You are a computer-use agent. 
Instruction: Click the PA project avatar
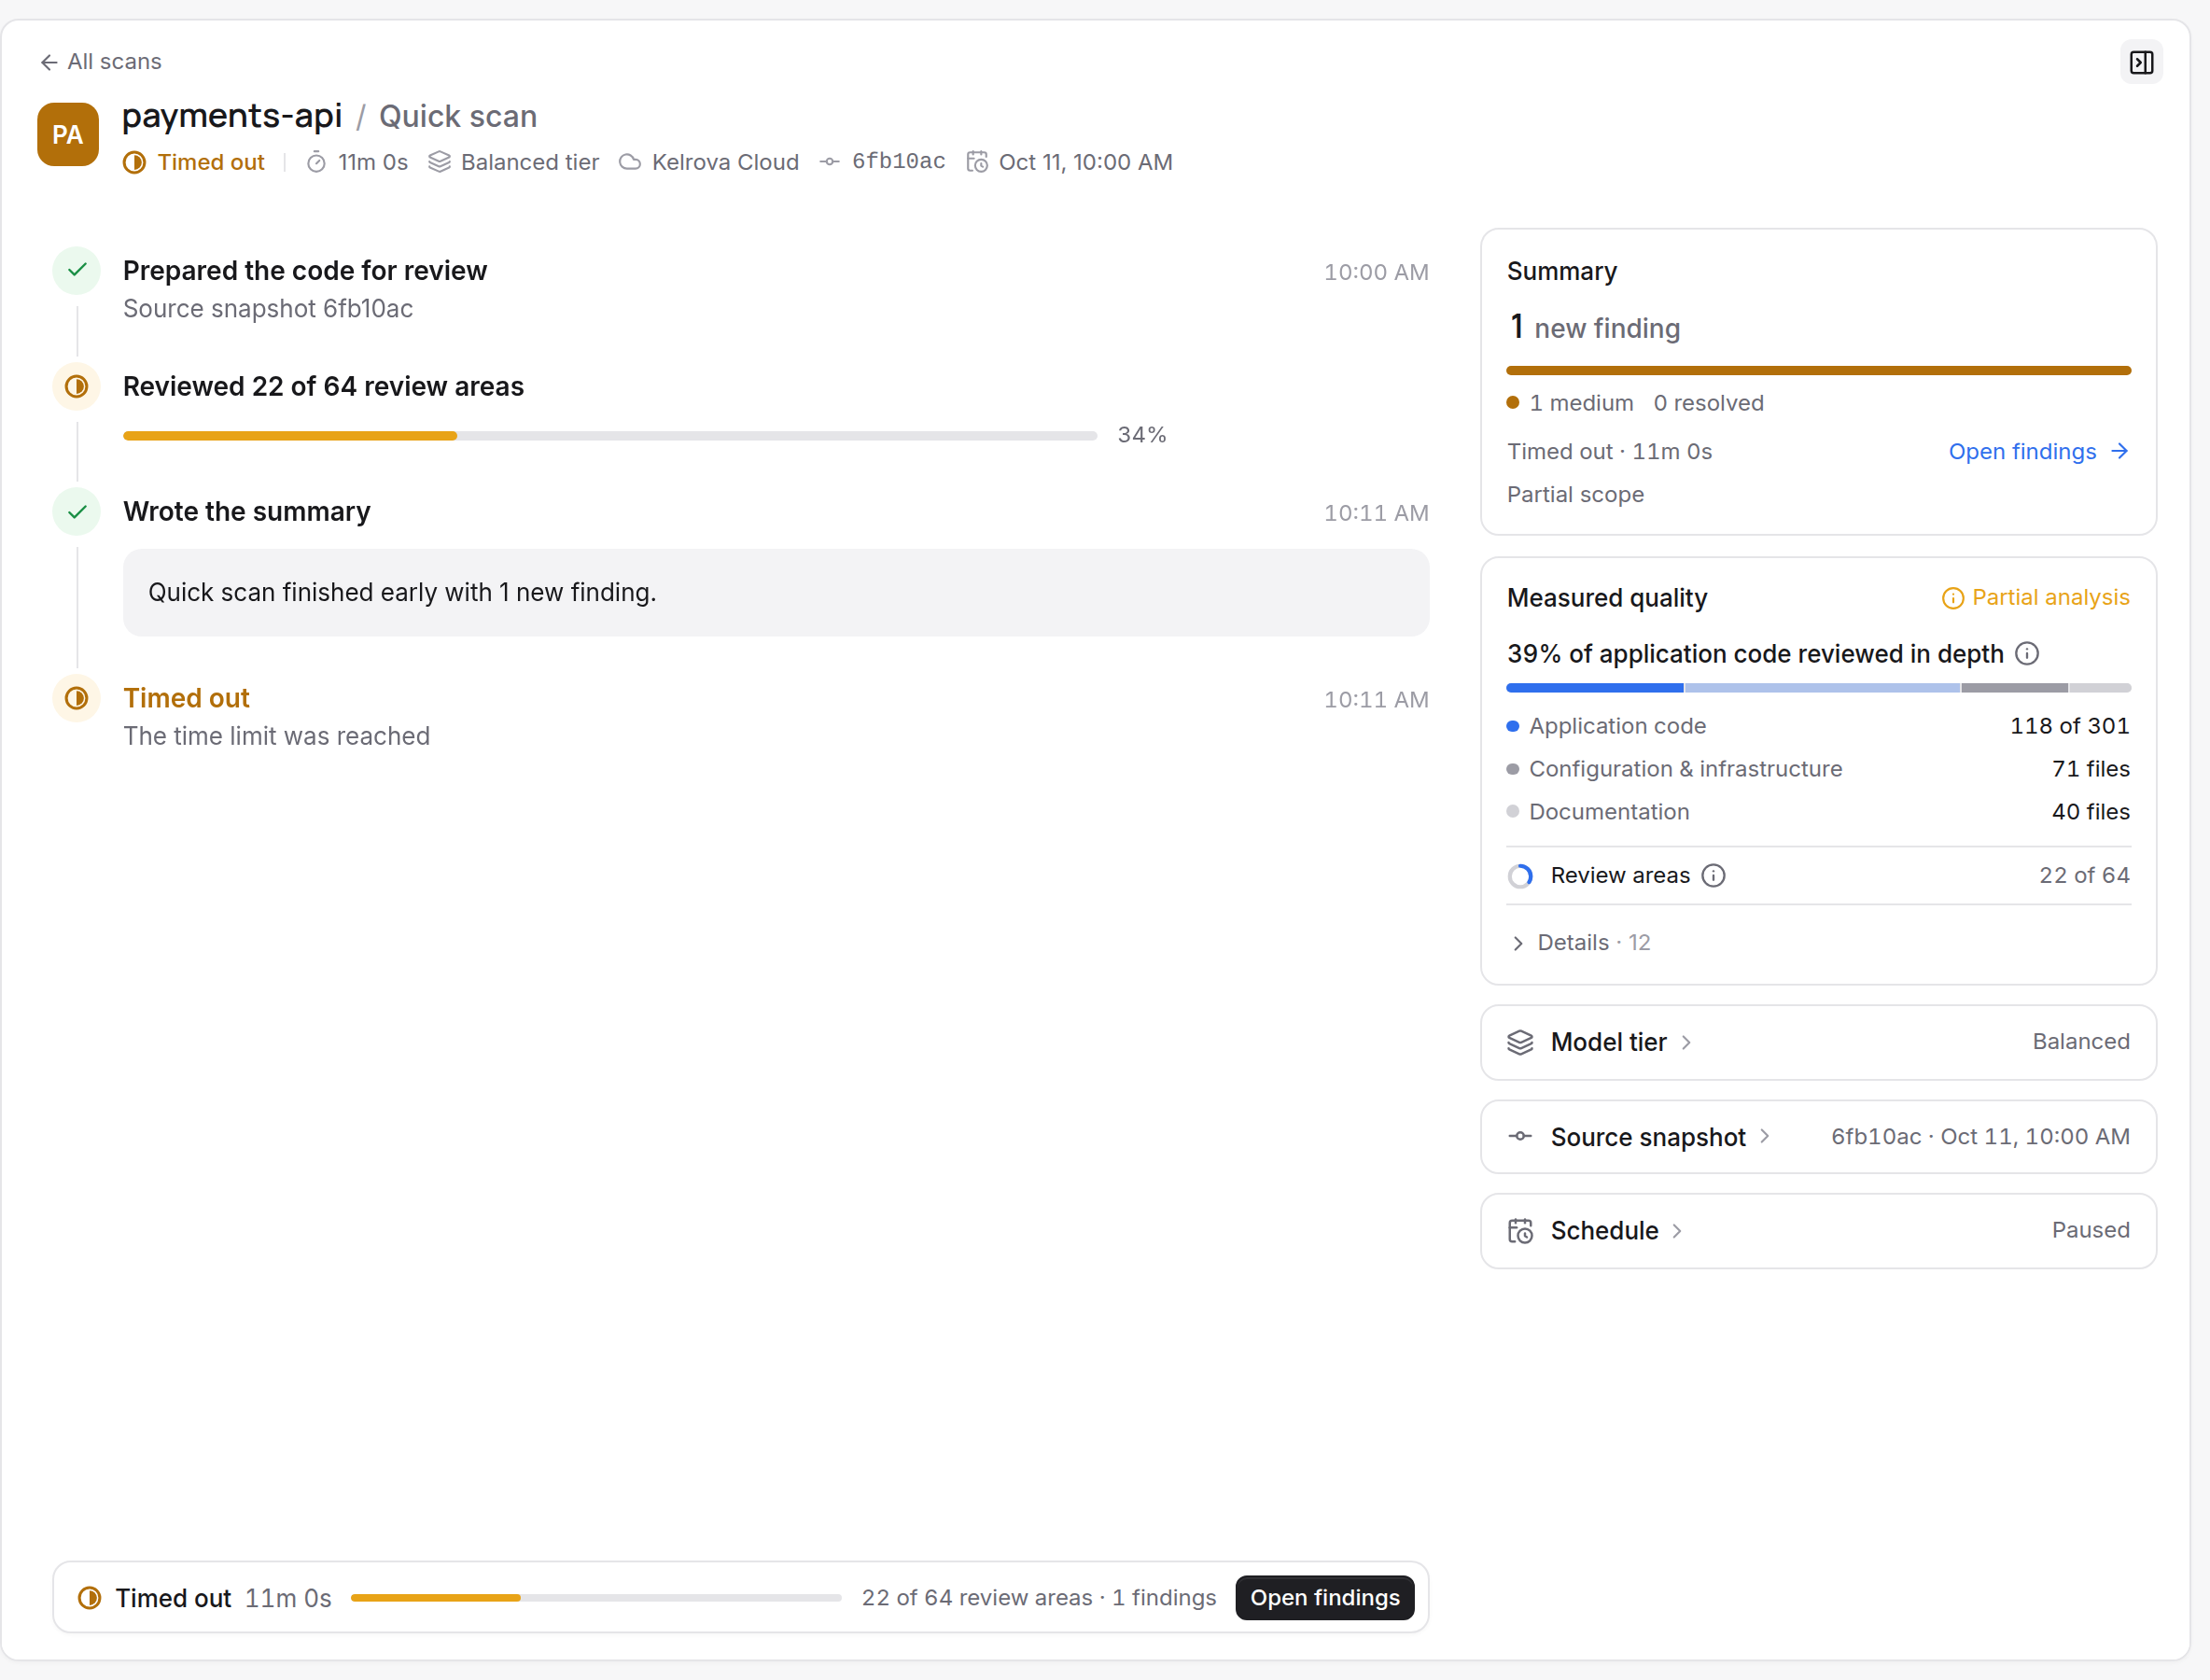coord(68,134)
